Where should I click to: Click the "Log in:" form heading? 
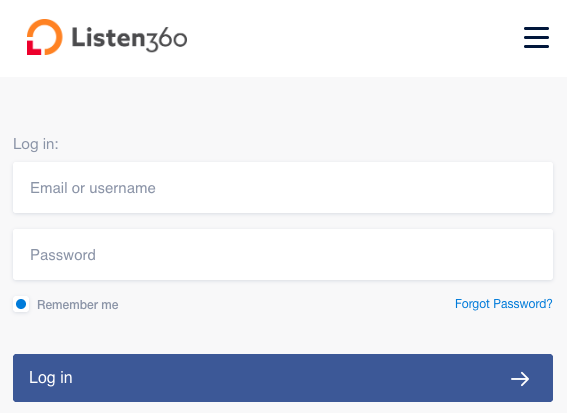(36, 144)
